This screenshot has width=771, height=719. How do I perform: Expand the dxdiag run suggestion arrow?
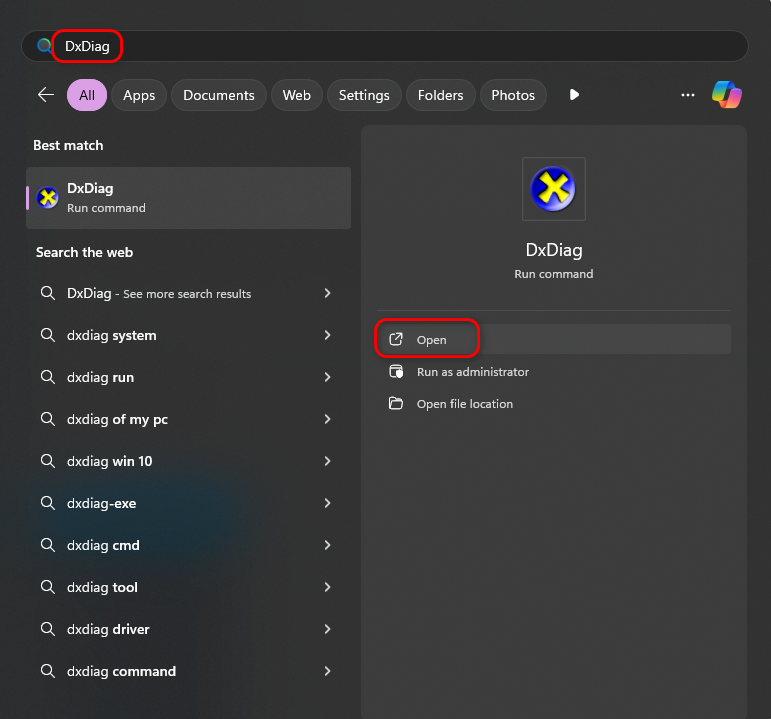pos(327,377)
